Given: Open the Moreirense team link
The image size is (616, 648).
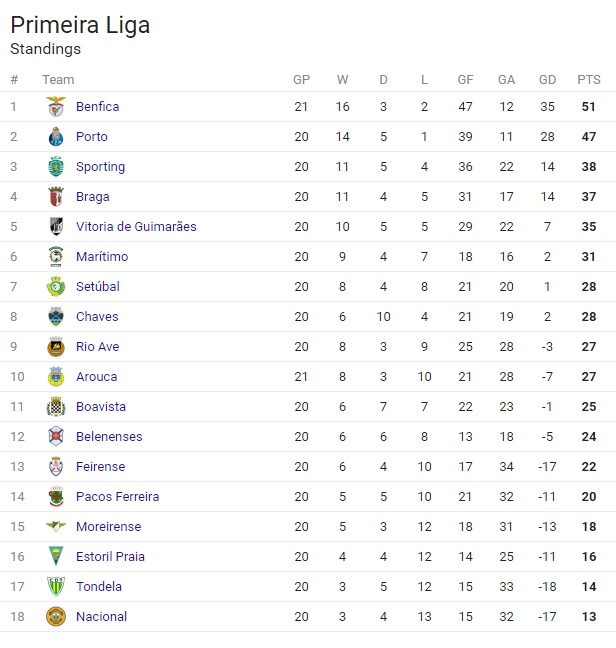Looking at the screenshot, I should [108, 527].
